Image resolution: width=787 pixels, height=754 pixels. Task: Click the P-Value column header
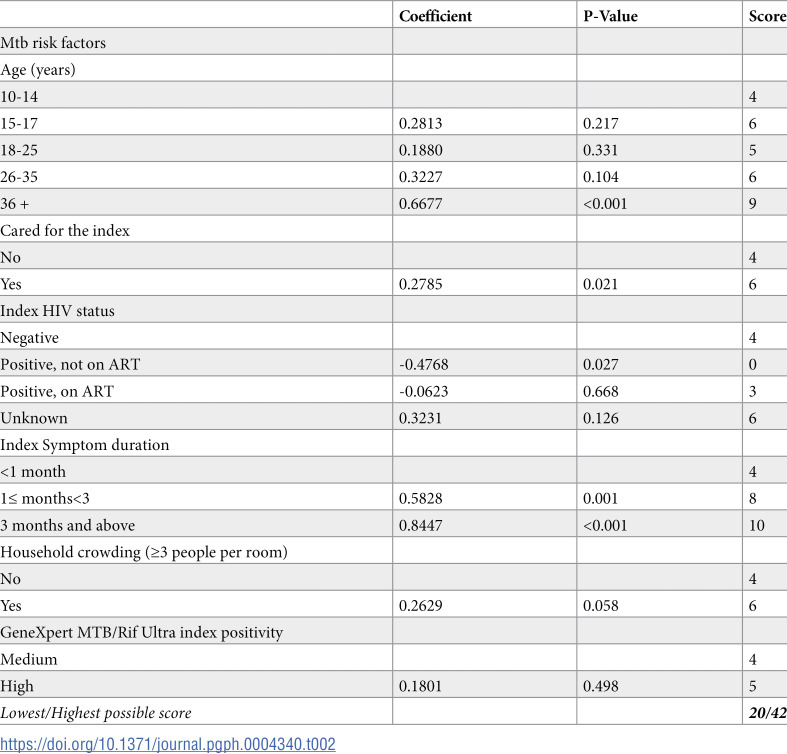[610, 16]
